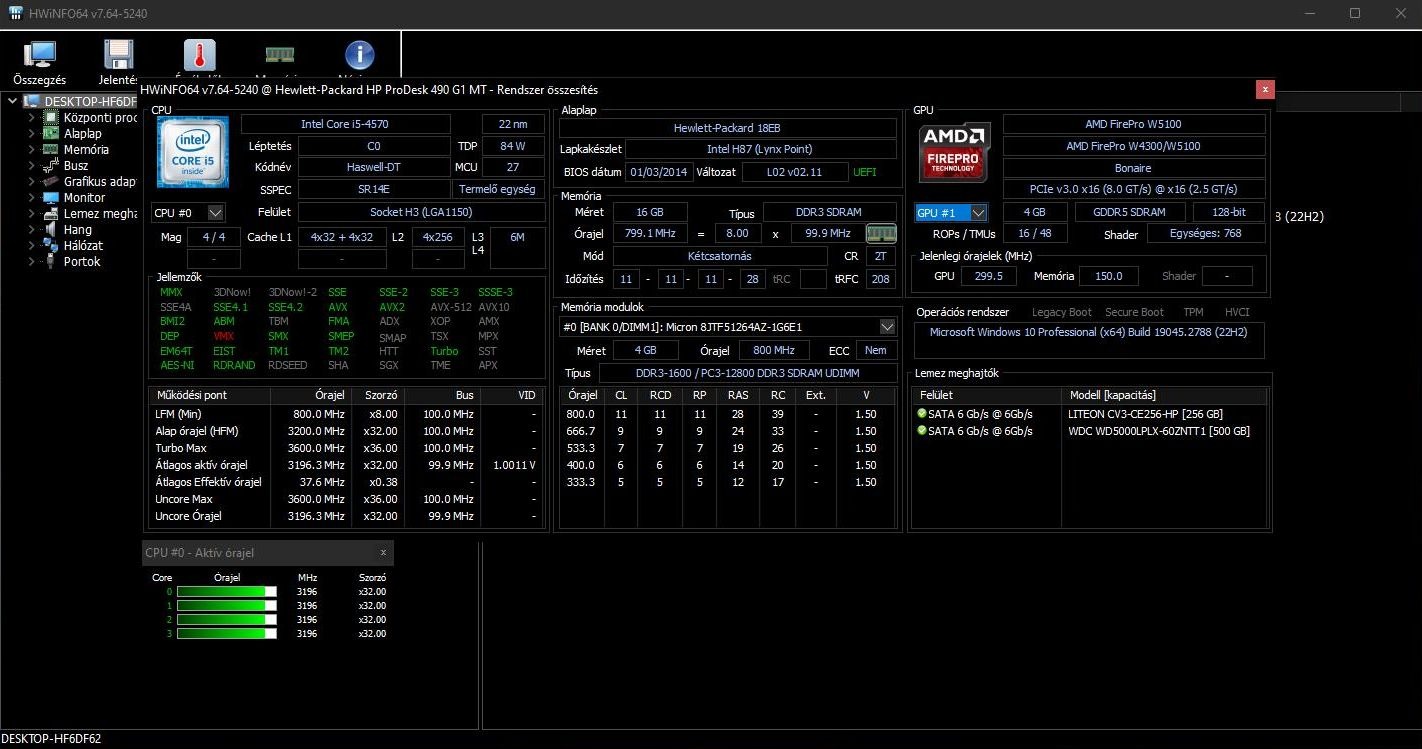
Task: Click the Core 3 clock progress bar
Action: click(227, 634)
